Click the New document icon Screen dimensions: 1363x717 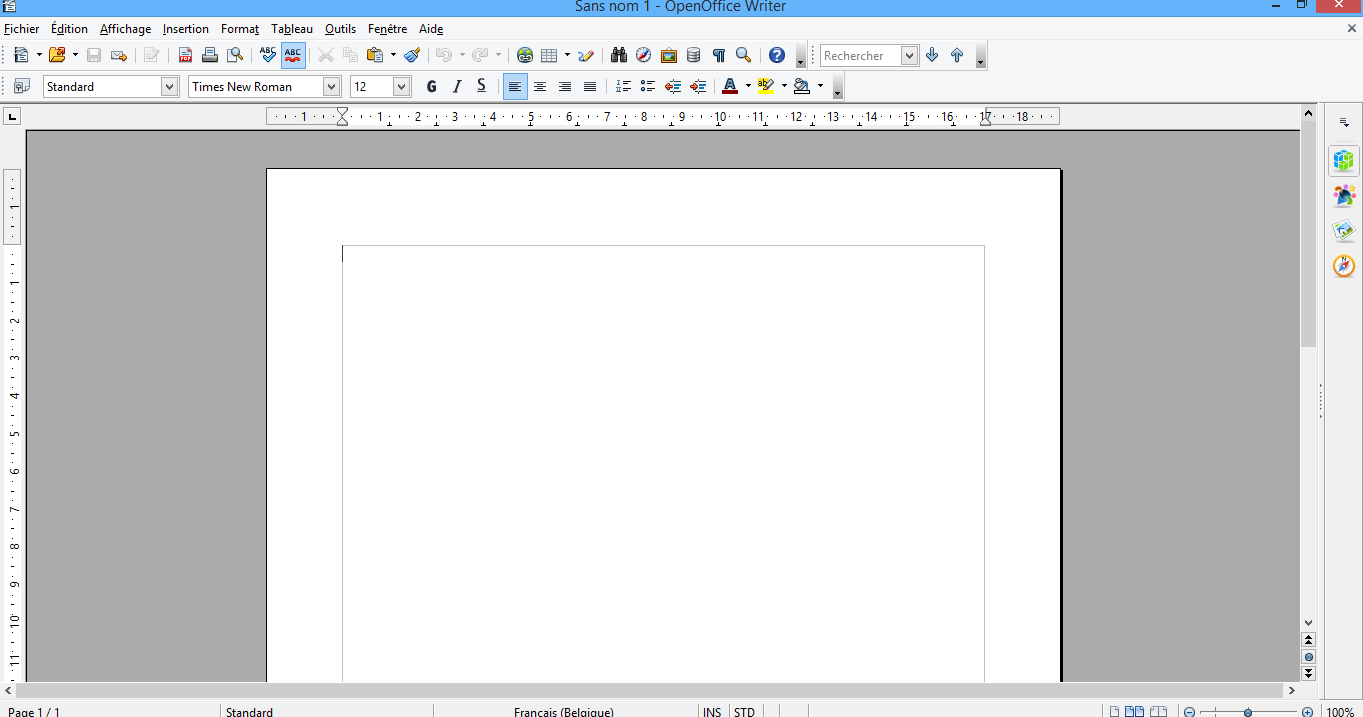(x=21, y=55)
